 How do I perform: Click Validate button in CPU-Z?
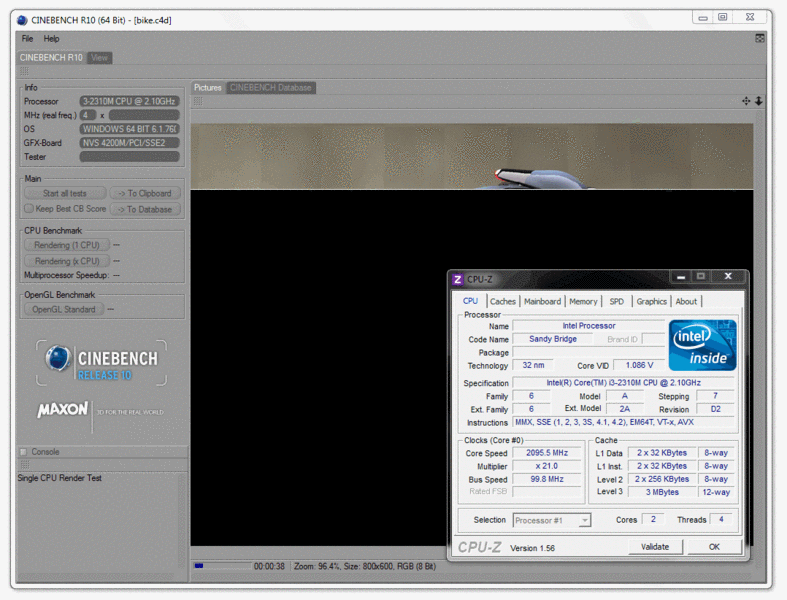(x=655, y=547)
